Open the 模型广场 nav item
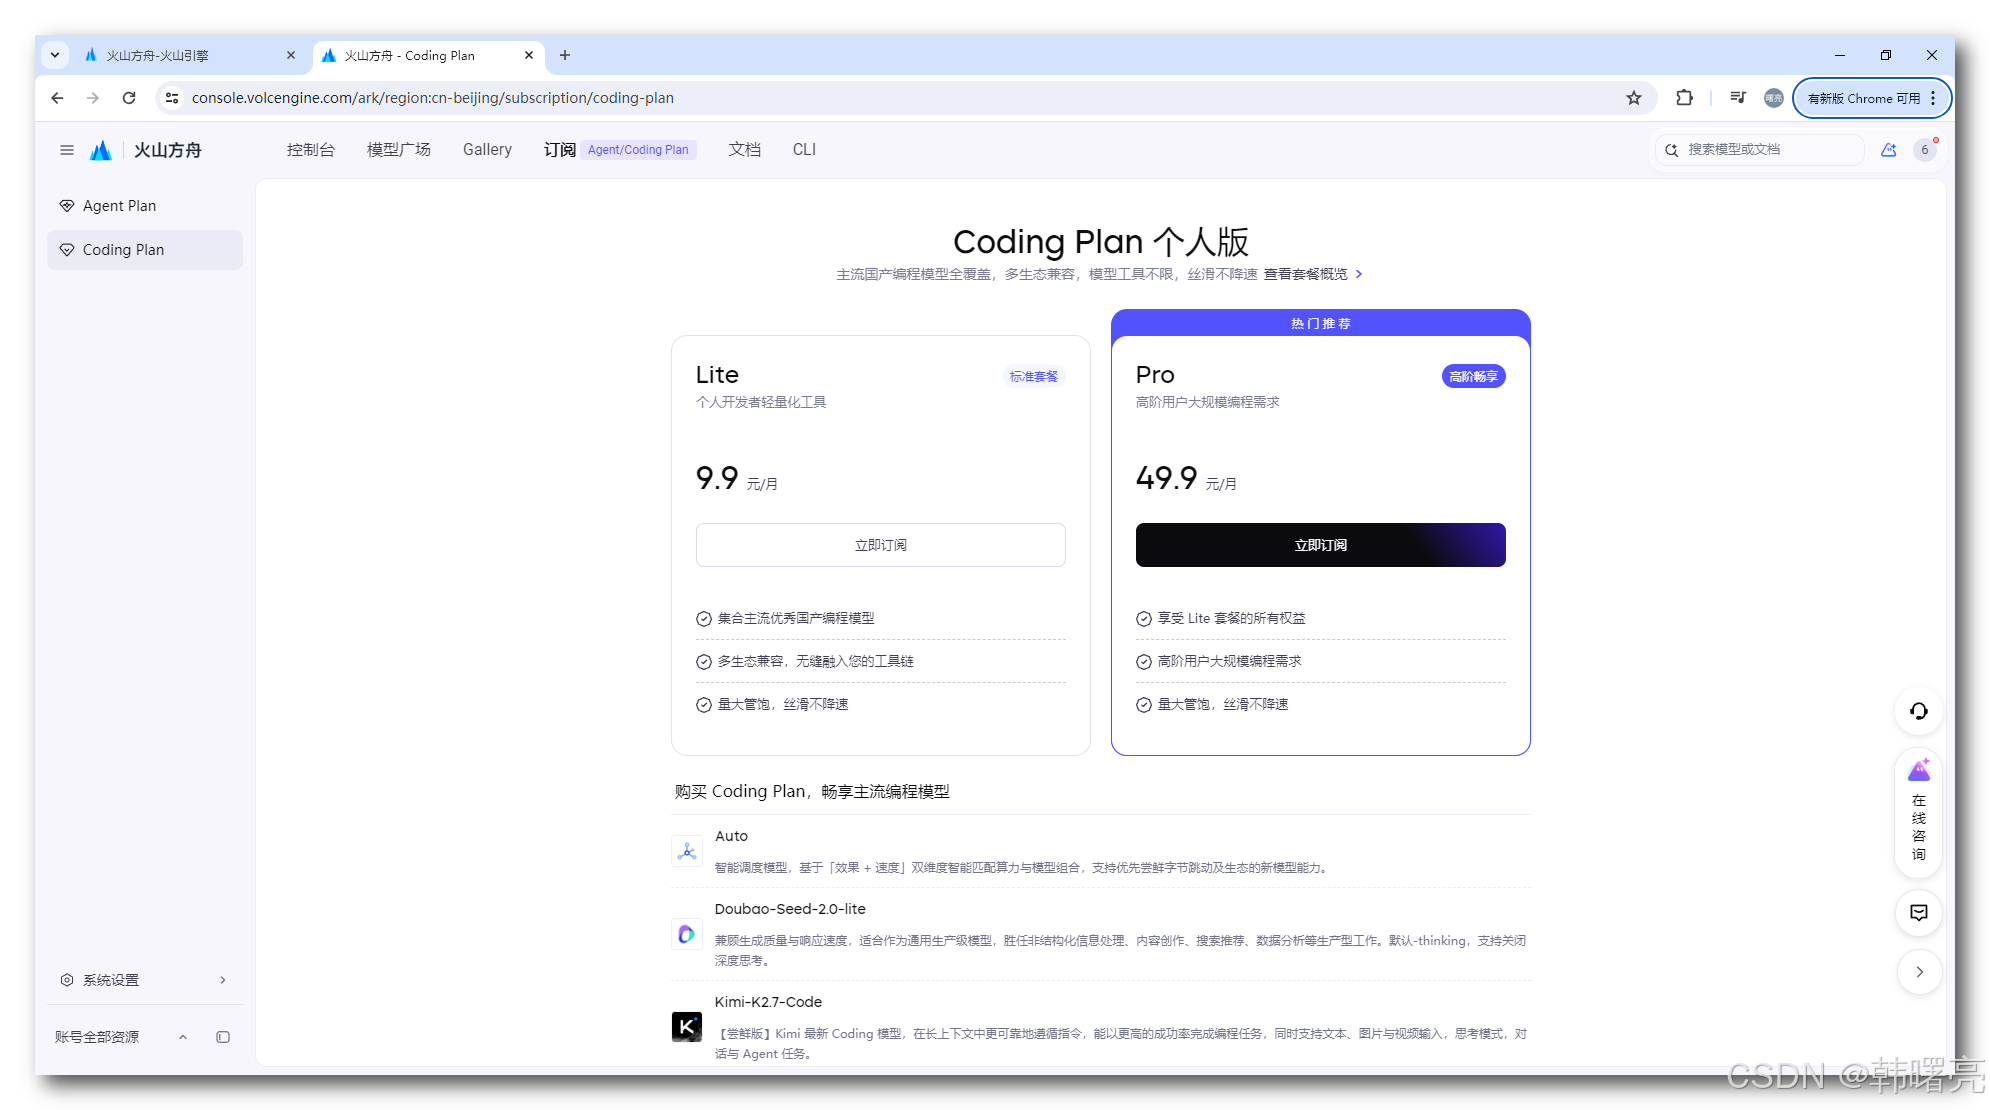 click(398, 150)
